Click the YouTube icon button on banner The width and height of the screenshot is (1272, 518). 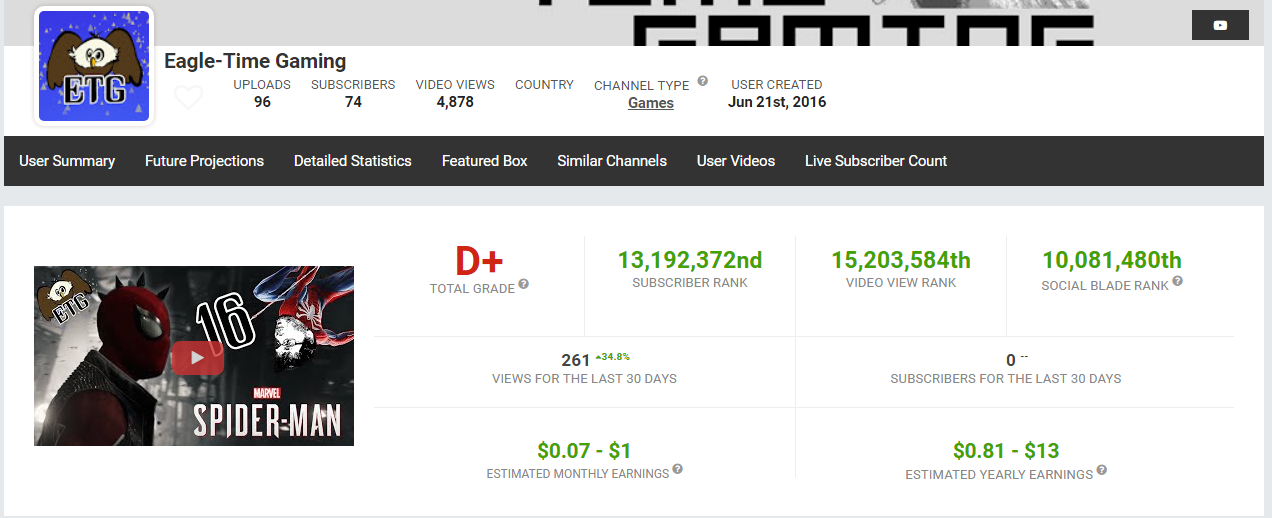point(1220,25)
